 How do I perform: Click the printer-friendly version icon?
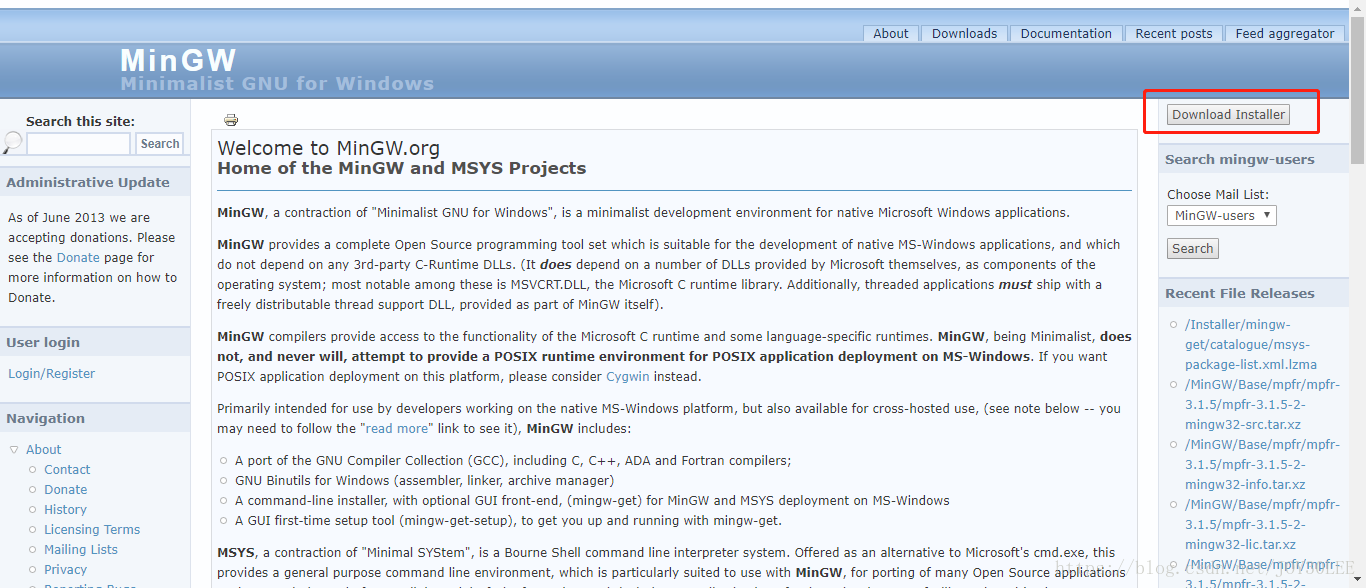tap(231, 120)
